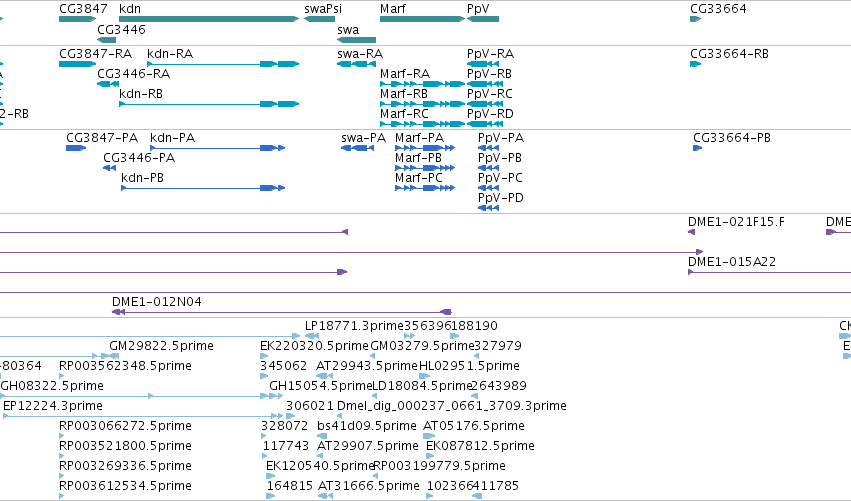Click the DME1-015A22 BAC label
The image size is (851, 501).
(x=732, y=262)
